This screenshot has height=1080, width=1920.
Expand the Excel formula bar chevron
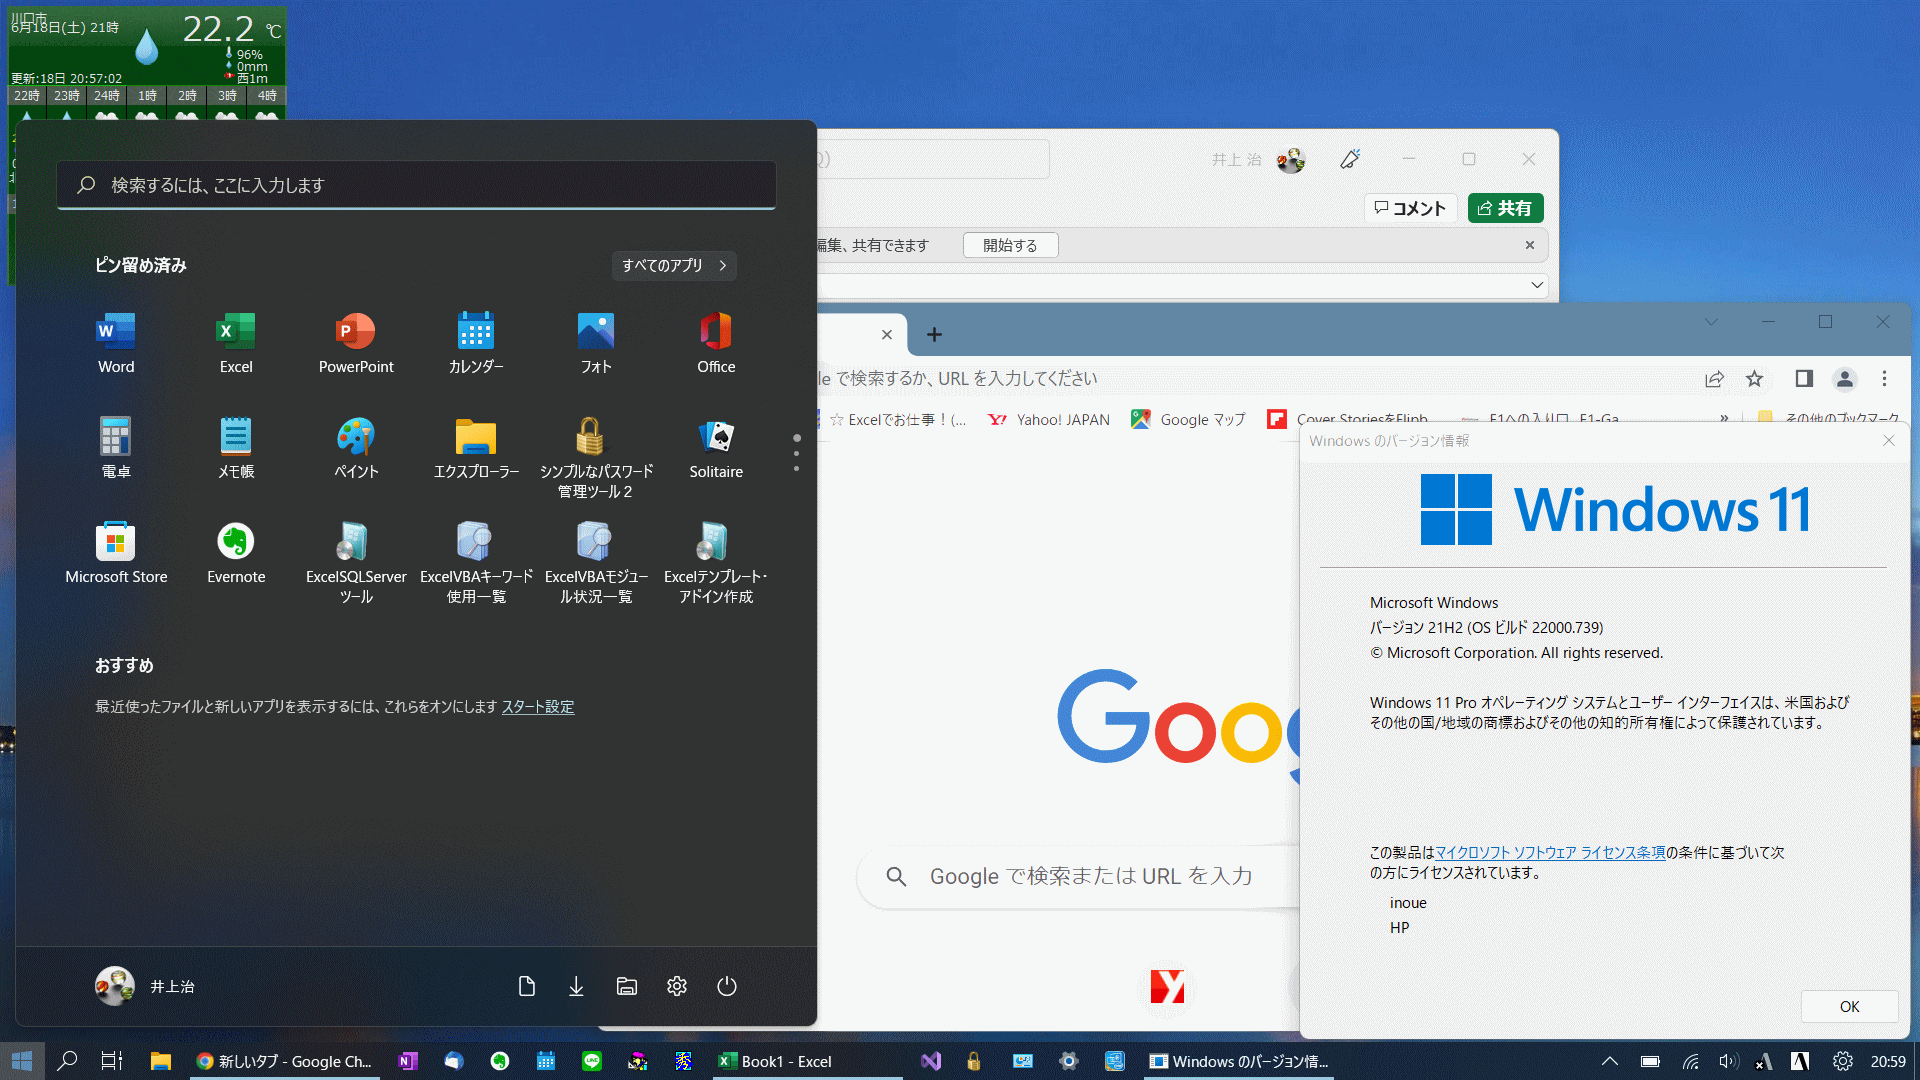click(1537, 285)
